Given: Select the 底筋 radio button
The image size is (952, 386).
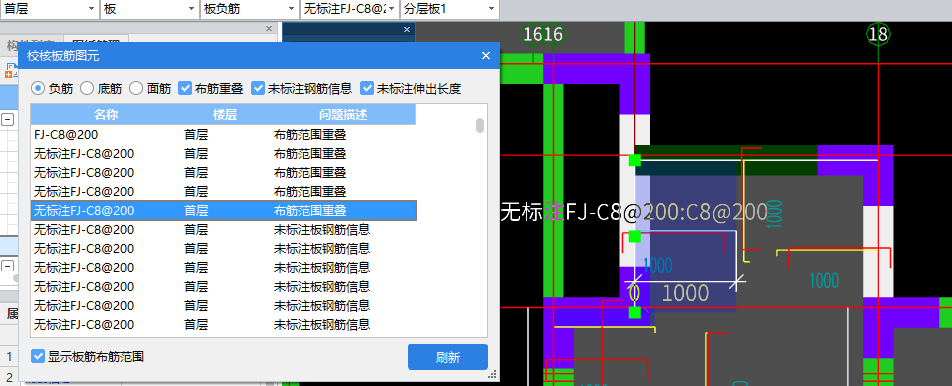Looking at the screenshot, I should click(87, 89).
